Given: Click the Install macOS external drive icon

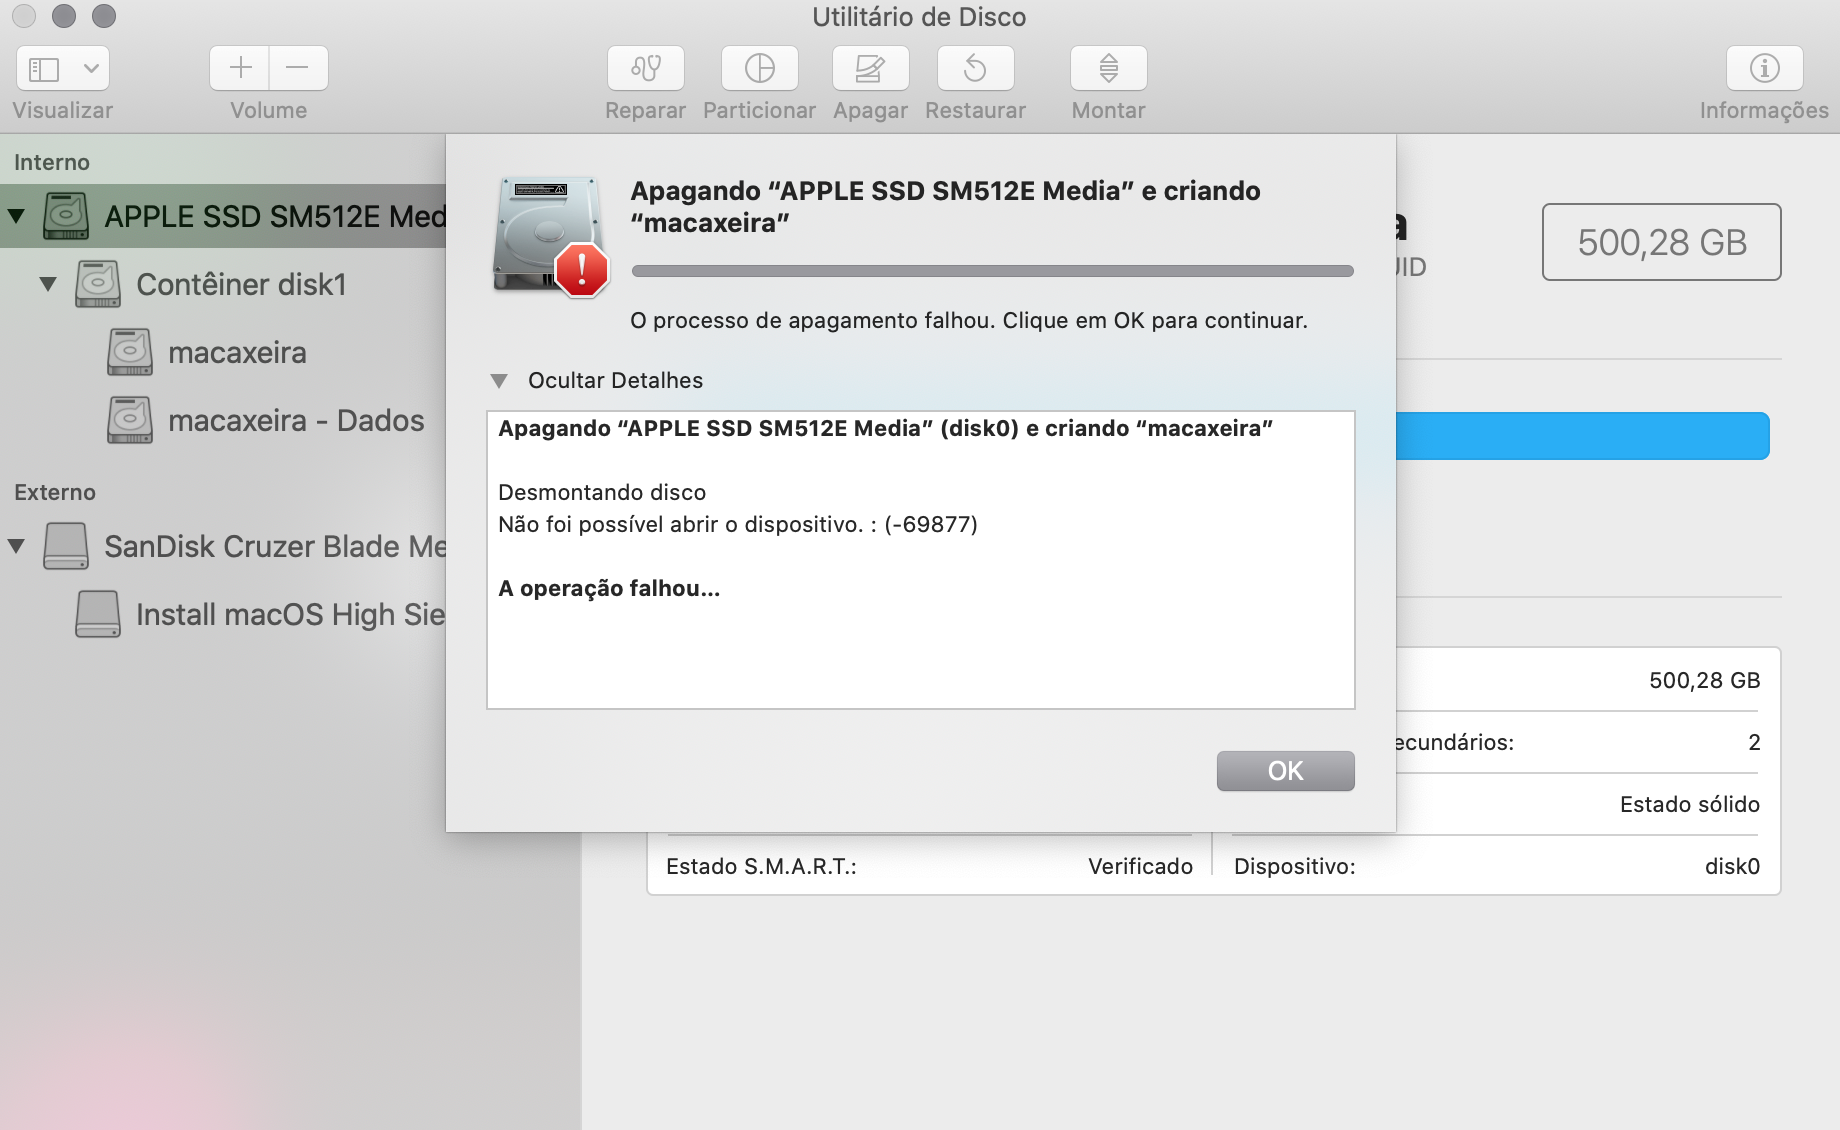Looking at the screenshot, I should coord(98,614).
